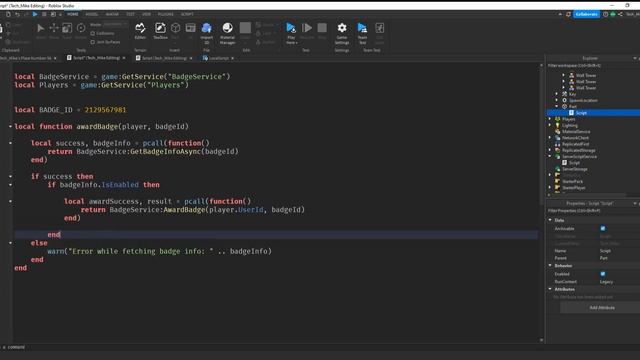
Task: Select MaterialService in Explorer
Action: (576, 131)
